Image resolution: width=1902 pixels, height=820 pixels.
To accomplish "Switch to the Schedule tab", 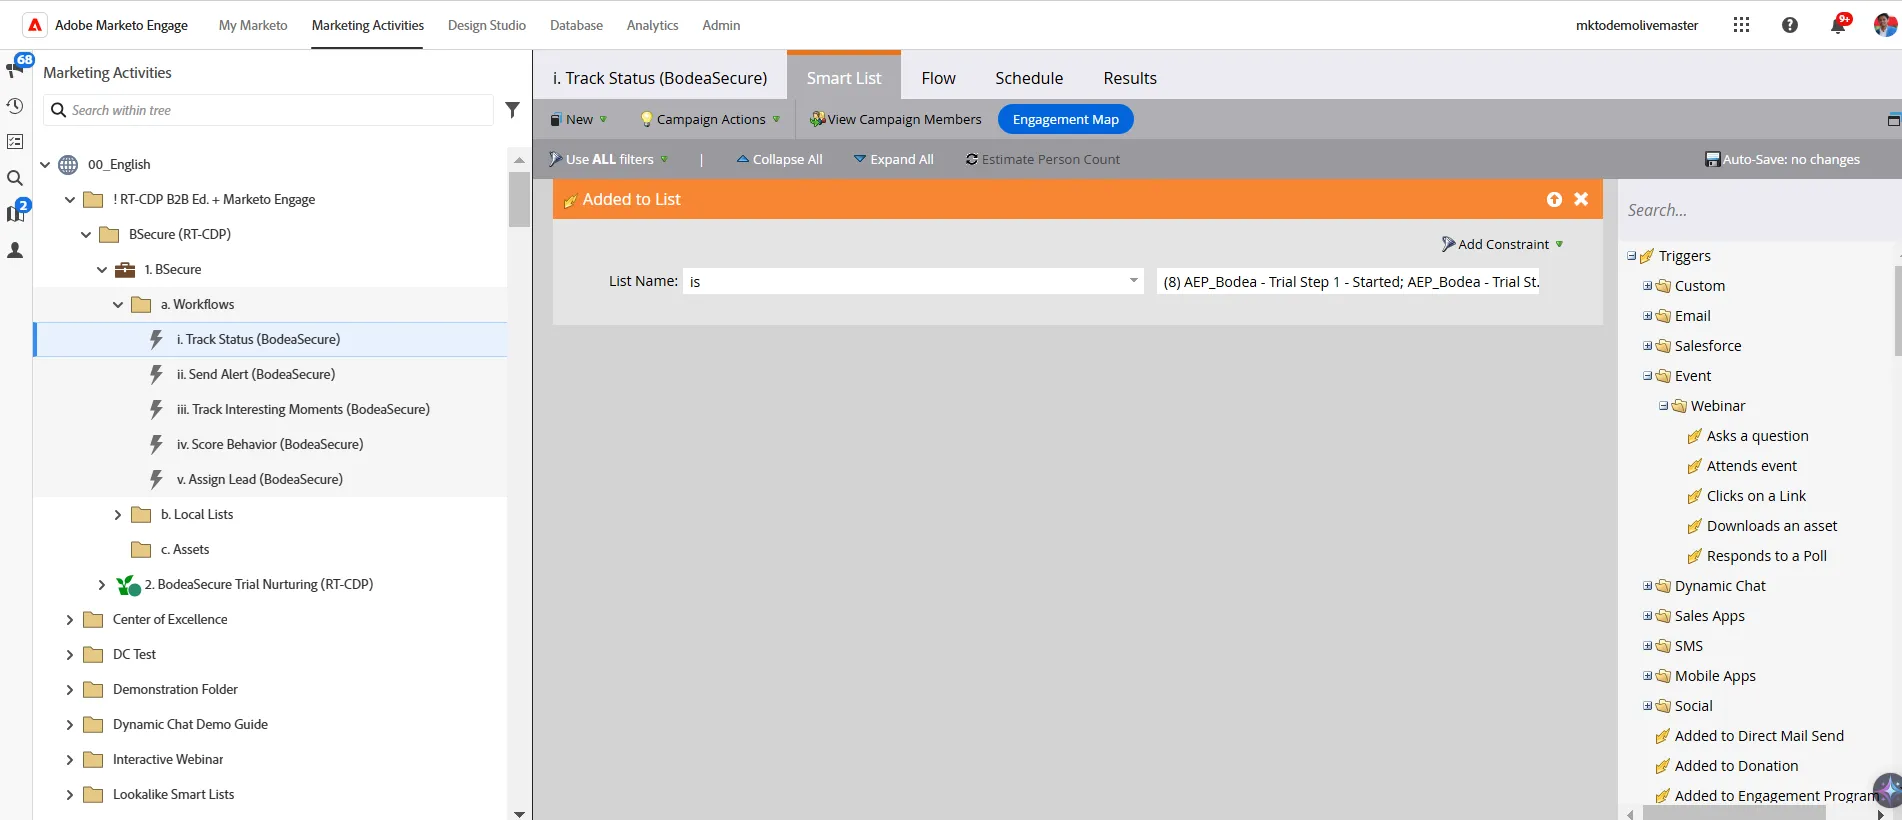I will (1029, 78).
